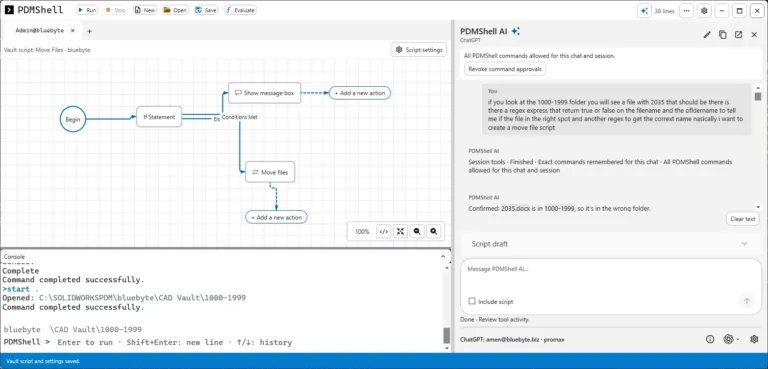768x369 pixels.
Task: Click the Vault script: Move Files - bluebyte label
Action: point(47,49)
